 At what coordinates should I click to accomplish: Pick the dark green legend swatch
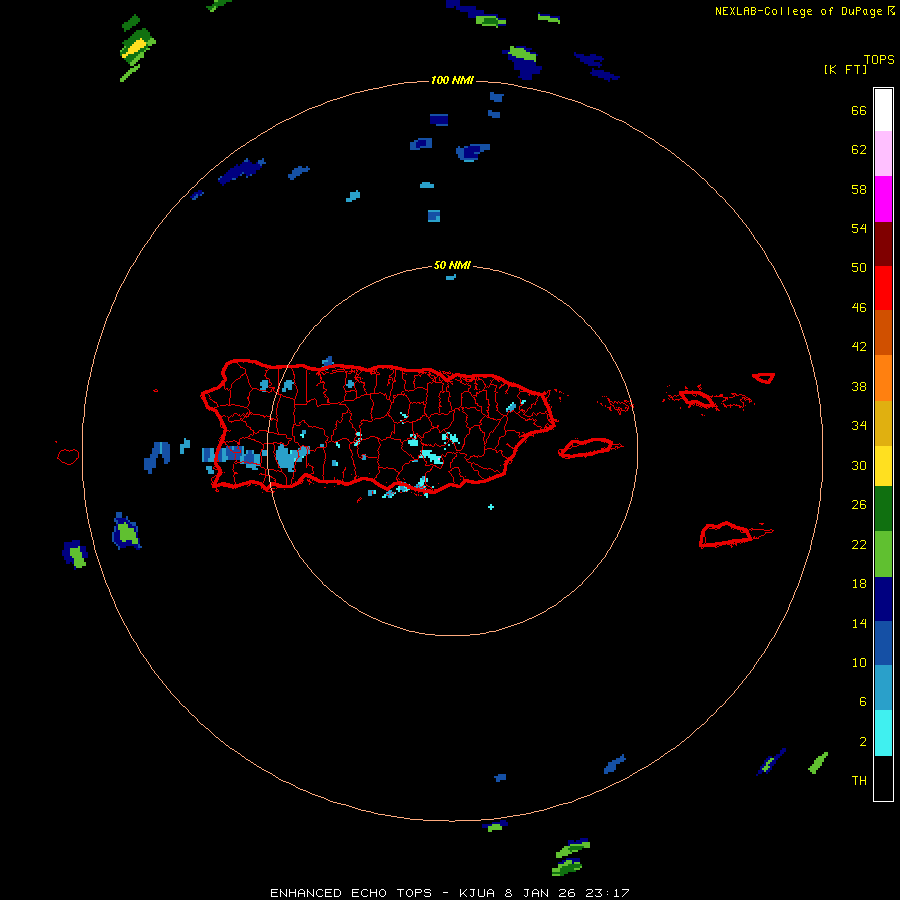click(883, 509)
